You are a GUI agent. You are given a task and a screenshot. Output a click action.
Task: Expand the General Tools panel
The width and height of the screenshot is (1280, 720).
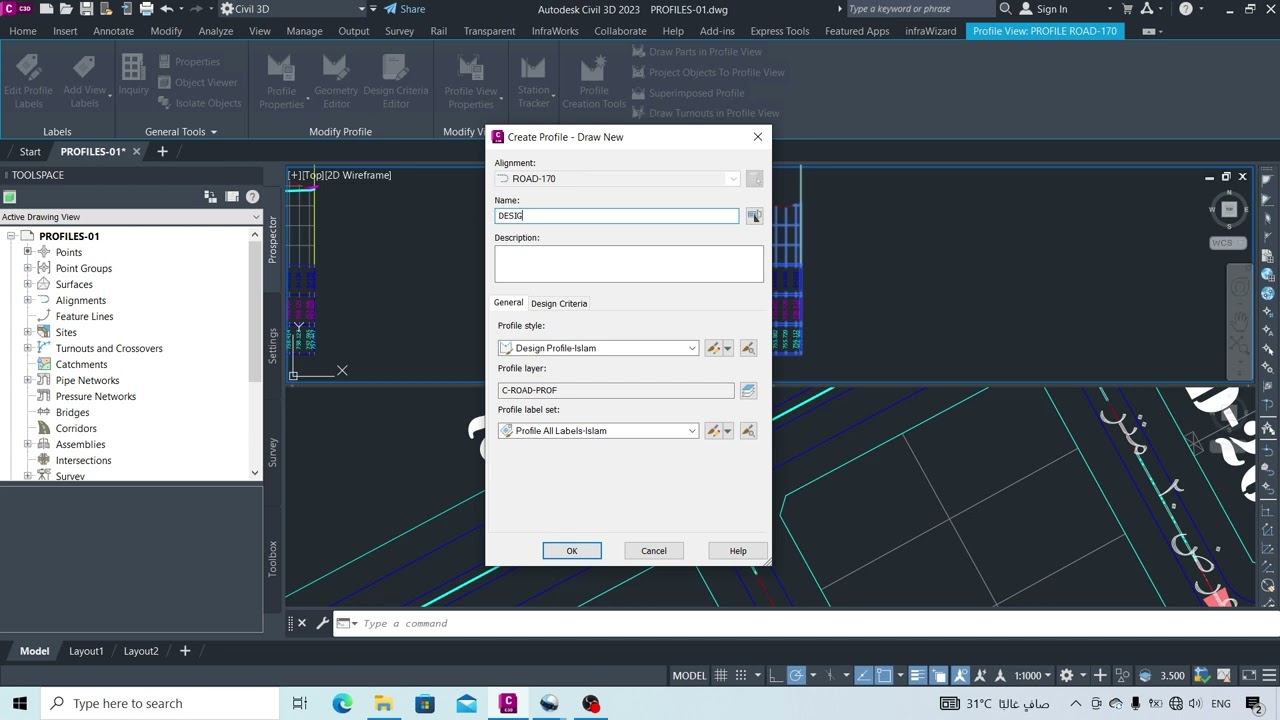181,132
